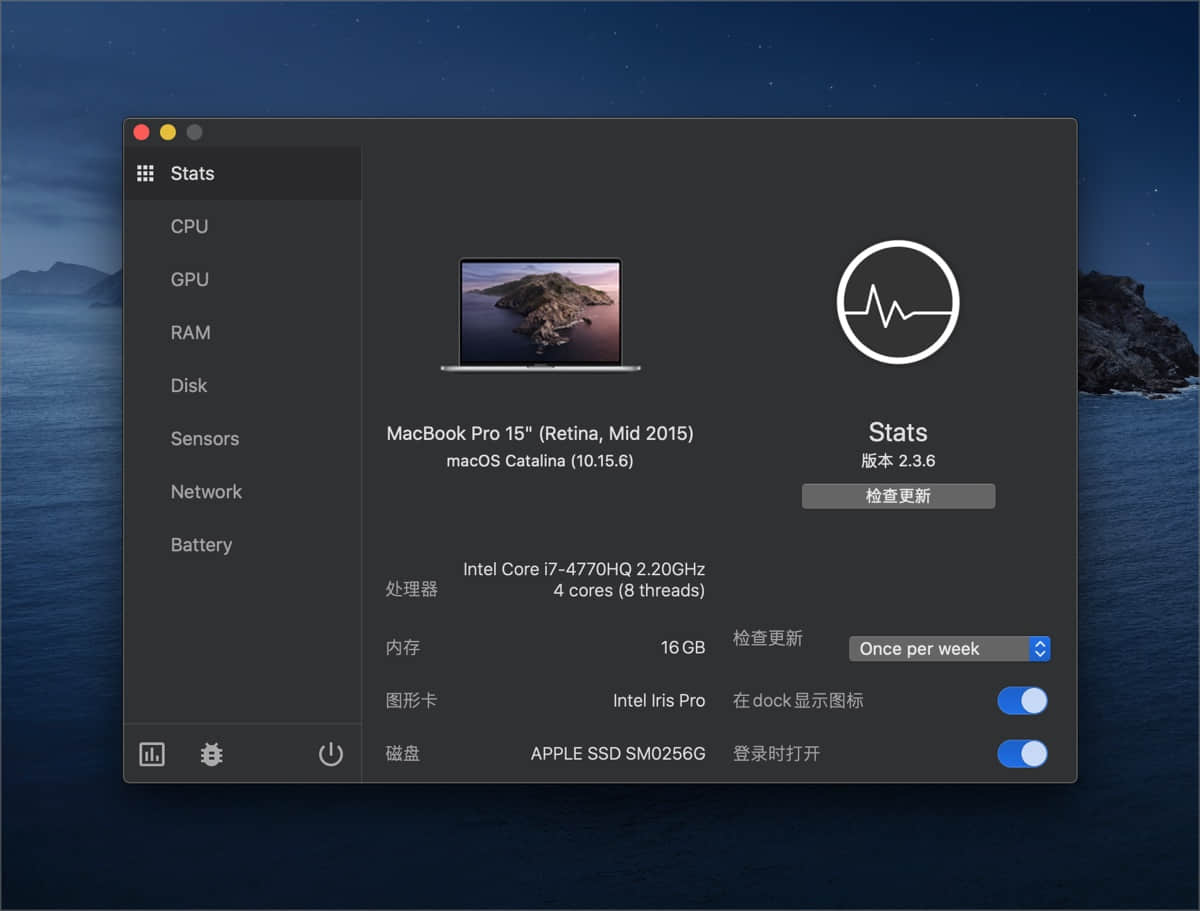Select RAM in the sidebar
Viewport: 1200px width, 911px height.
pyautogui.click(x=190, y=332)
